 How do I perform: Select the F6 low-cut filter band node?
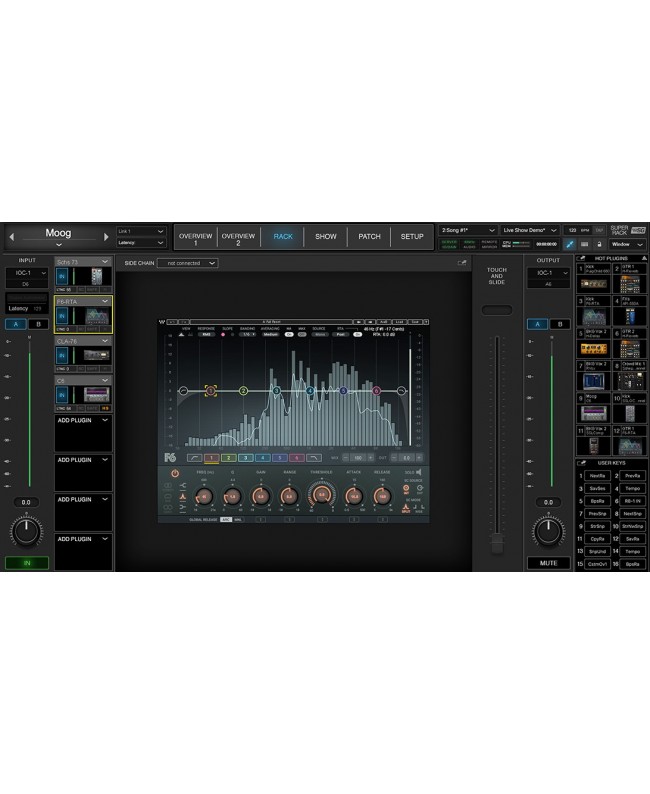point(183,390)
